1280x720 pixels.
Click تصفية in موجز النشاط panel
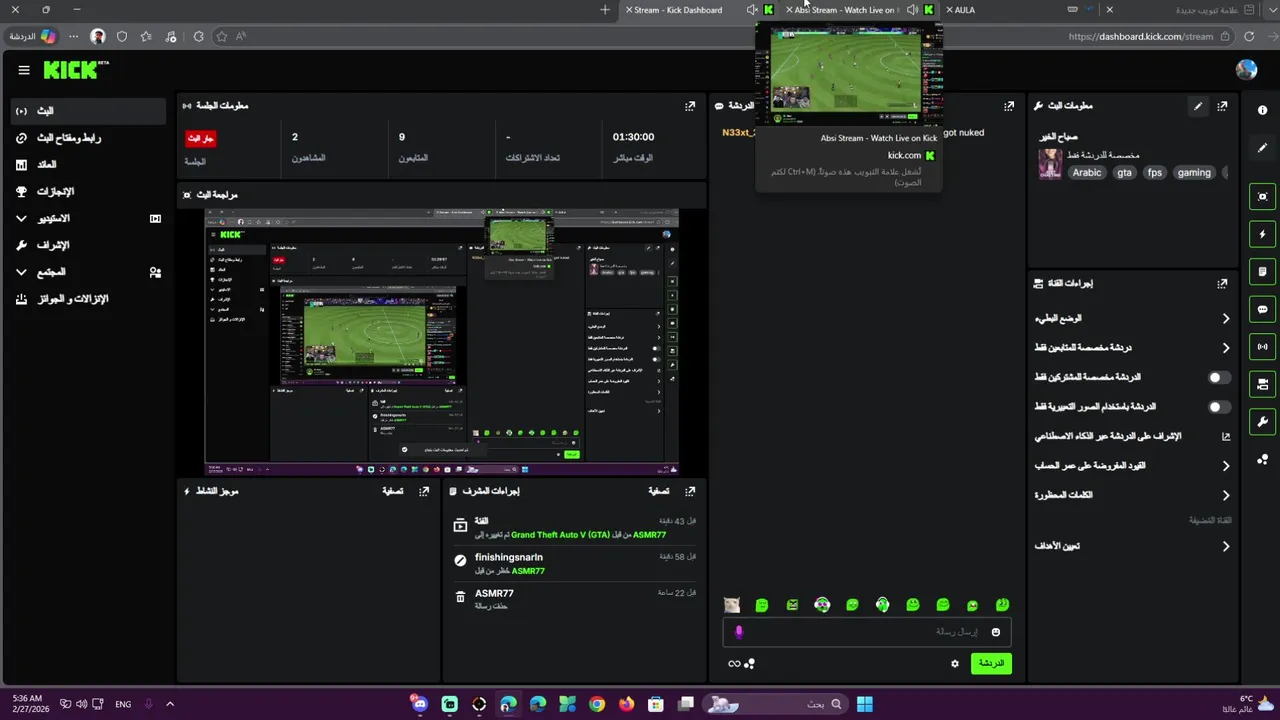point(393,492)
